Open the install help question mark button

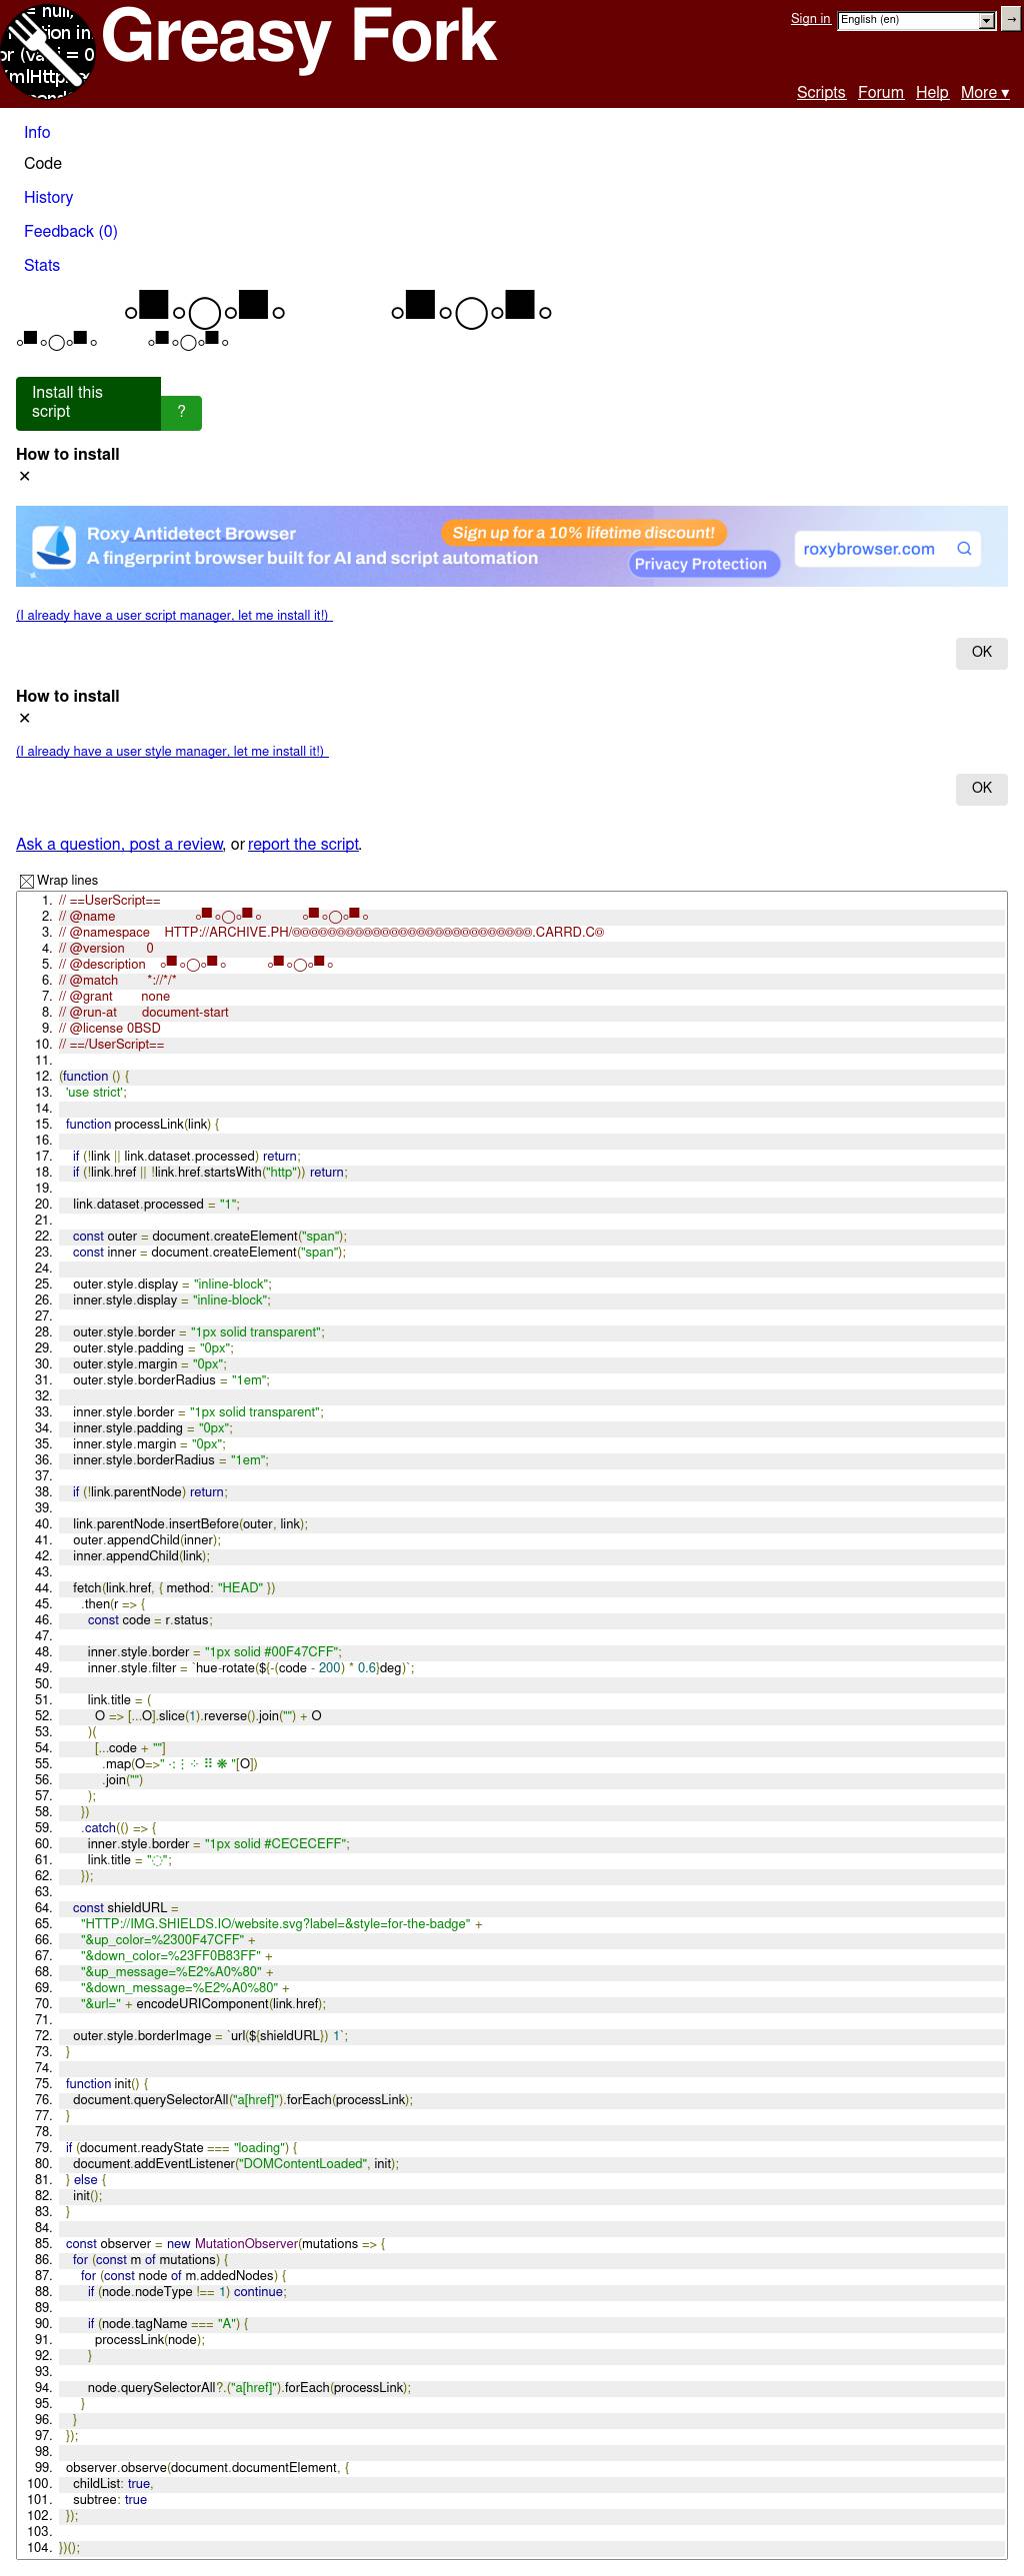pyautogui.click(x=181, y=412)
